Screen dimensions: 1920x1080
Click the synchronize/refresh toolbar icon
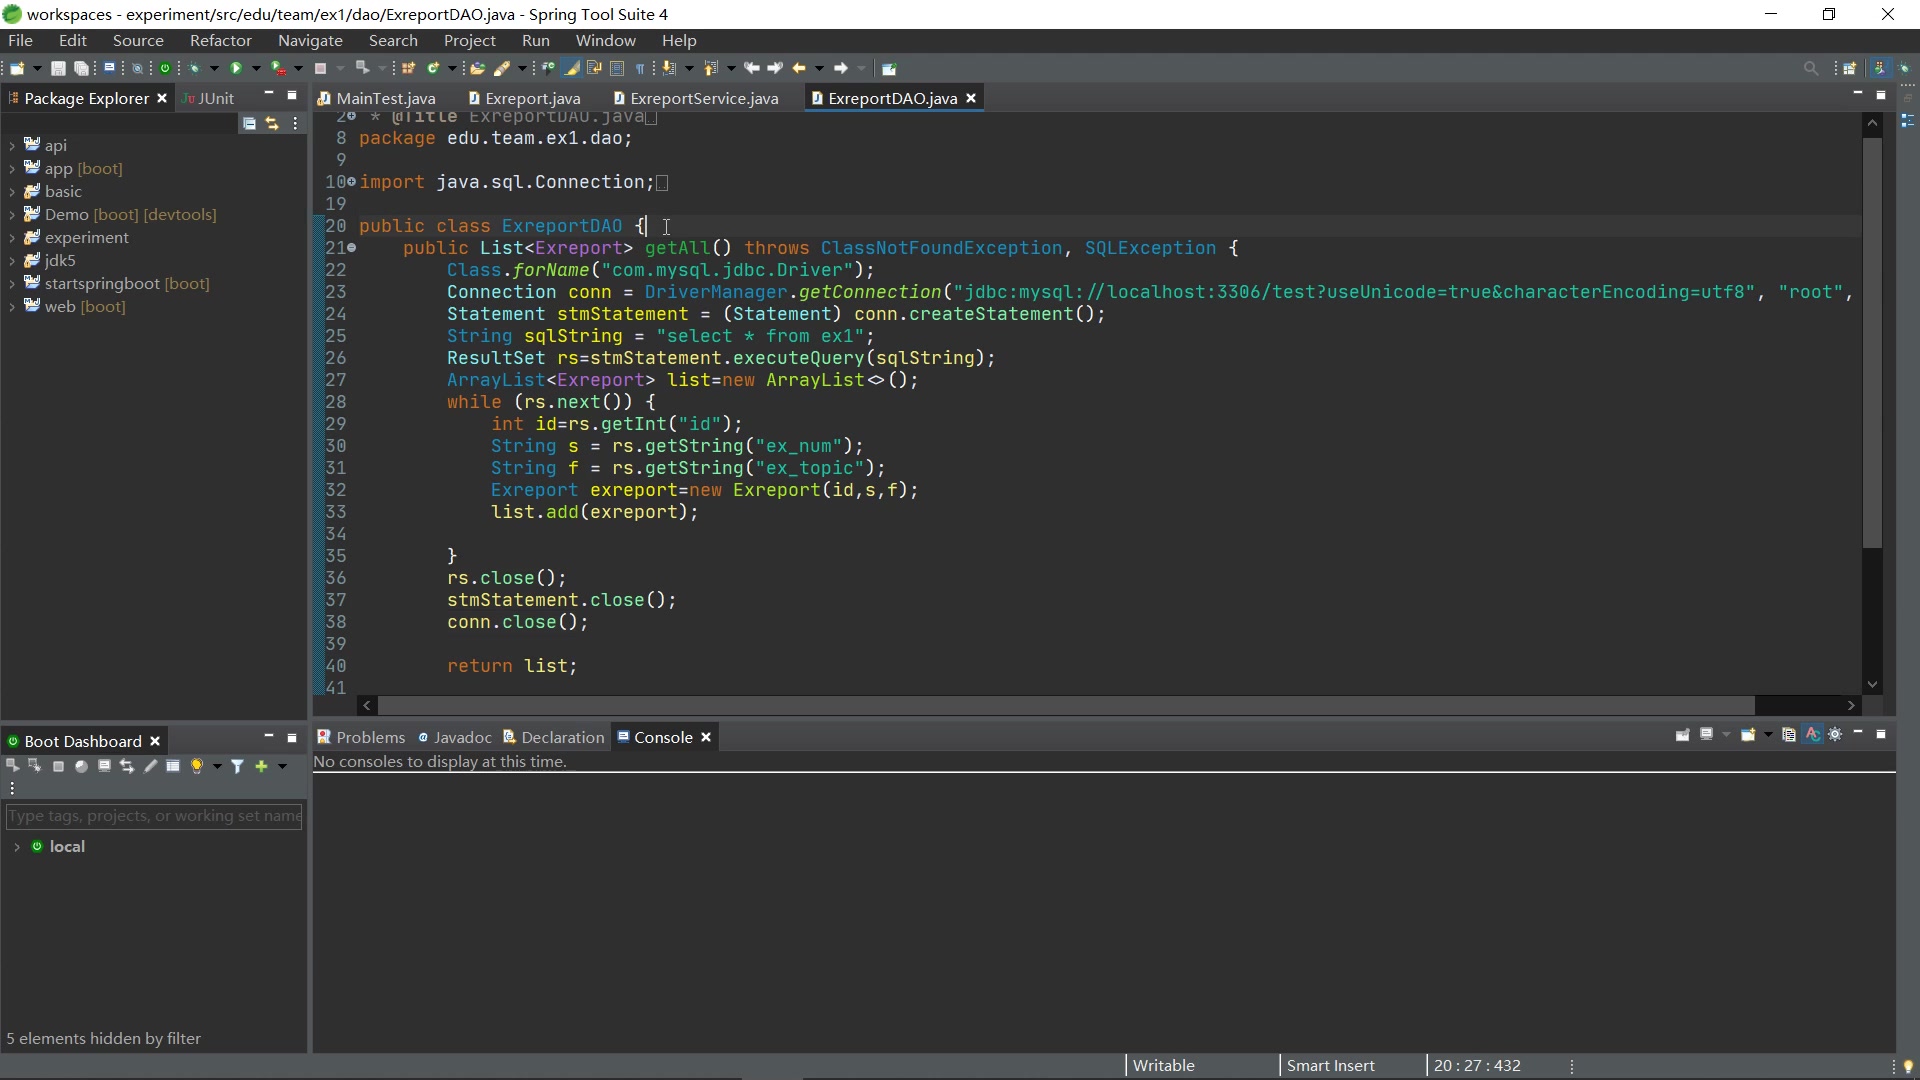(272, 123)
